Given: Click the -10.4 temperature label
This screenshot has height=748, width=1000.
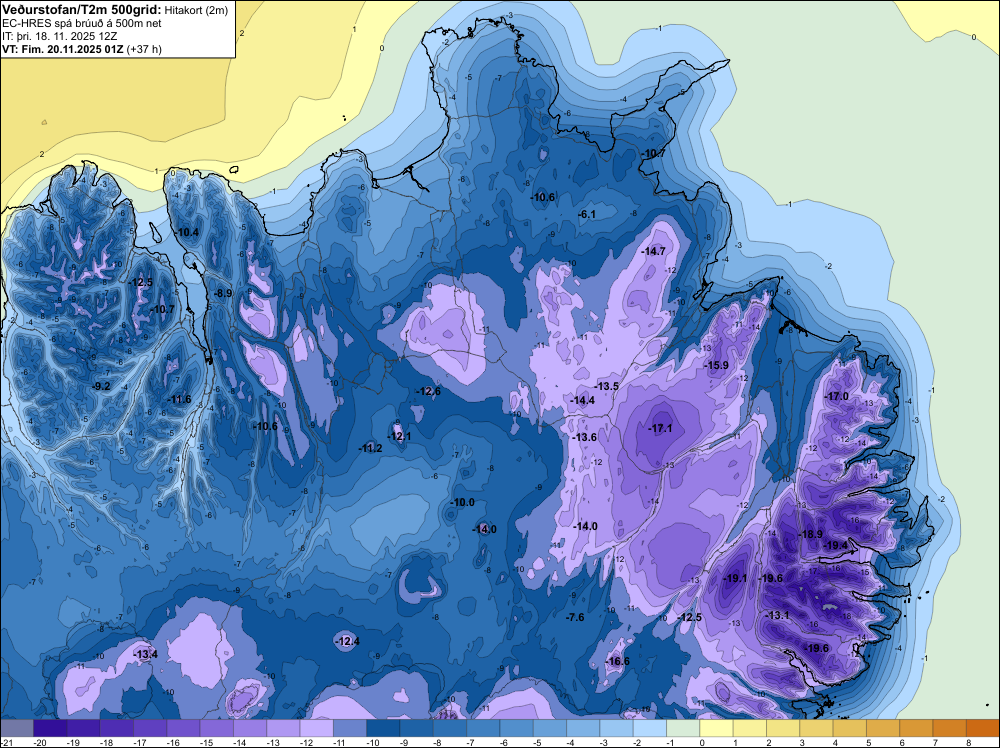Looking at the screenshot, I should tap(187, 232).
